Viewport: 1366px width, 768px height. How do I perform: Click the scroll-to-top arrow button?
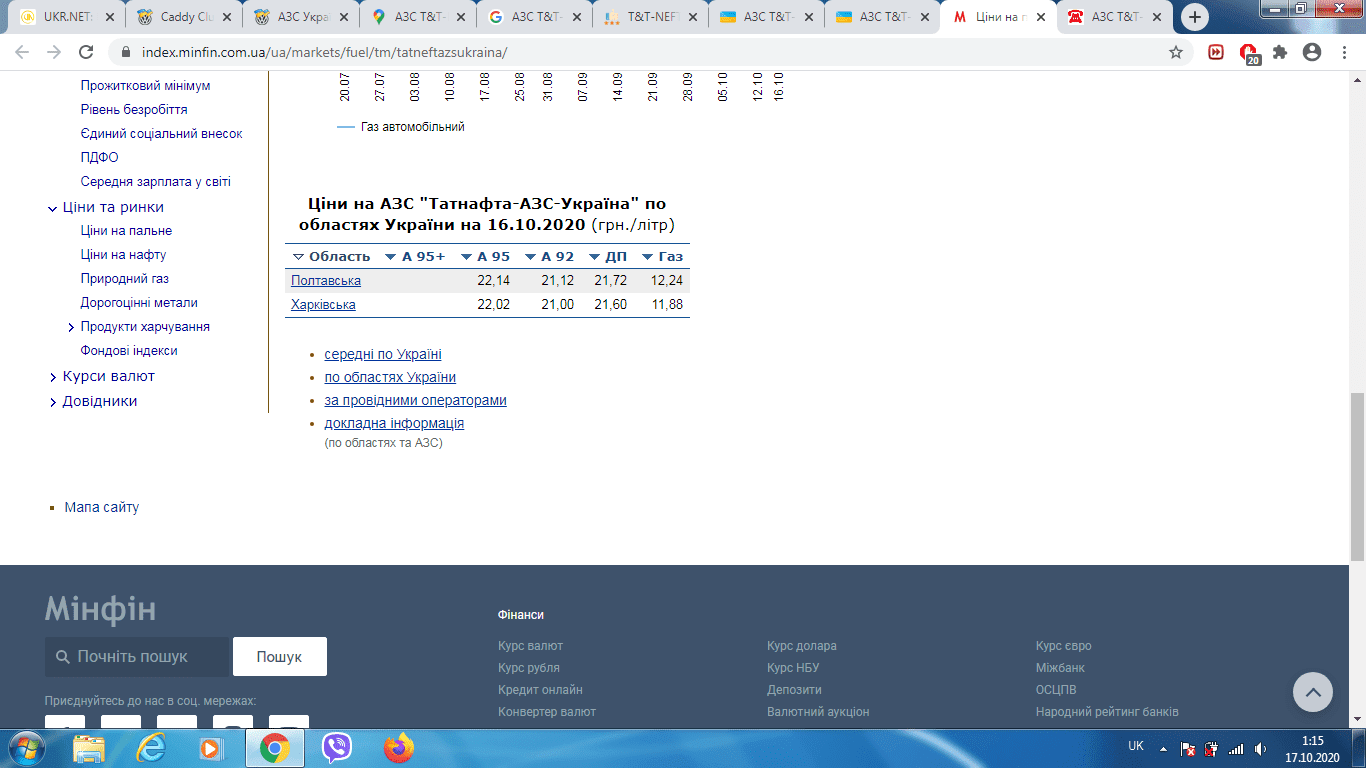1313,691
